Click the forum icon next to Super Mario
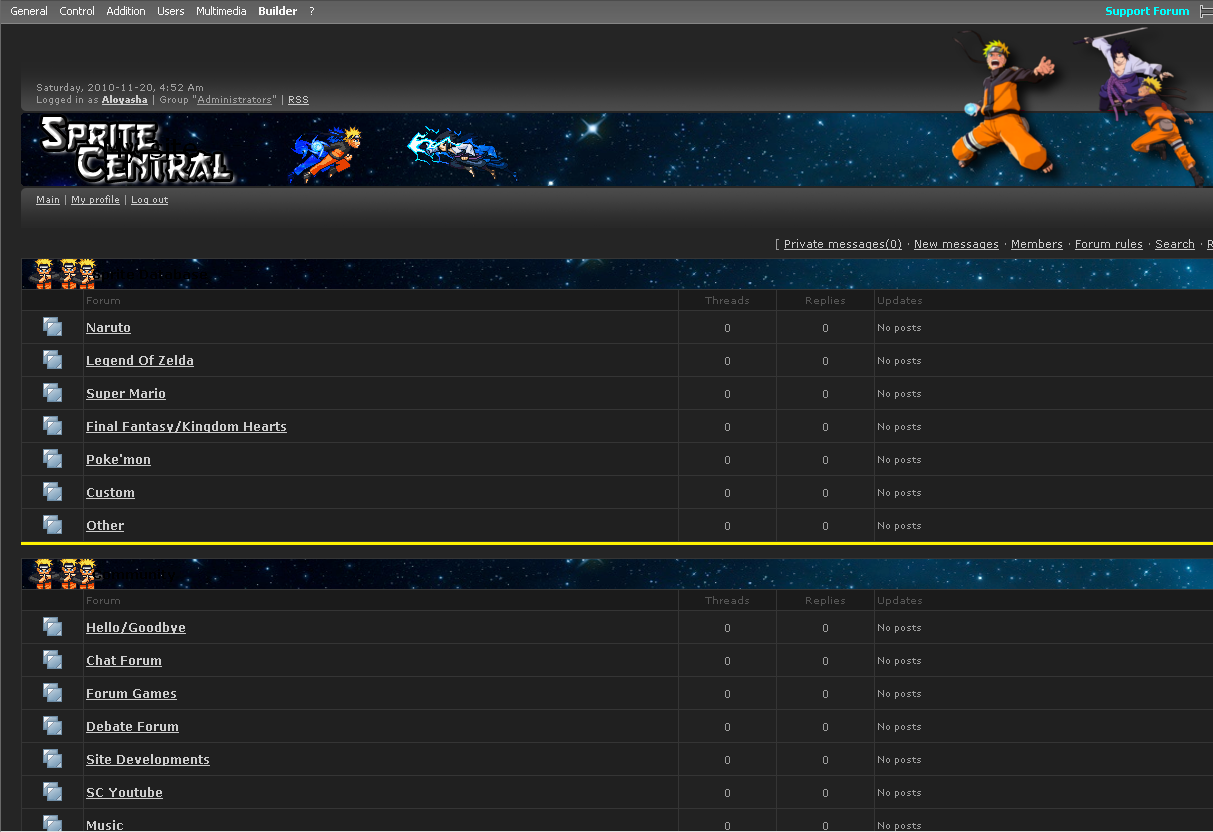The height and width of the screenshot is (832, 1213). click(x=52, y=393)
